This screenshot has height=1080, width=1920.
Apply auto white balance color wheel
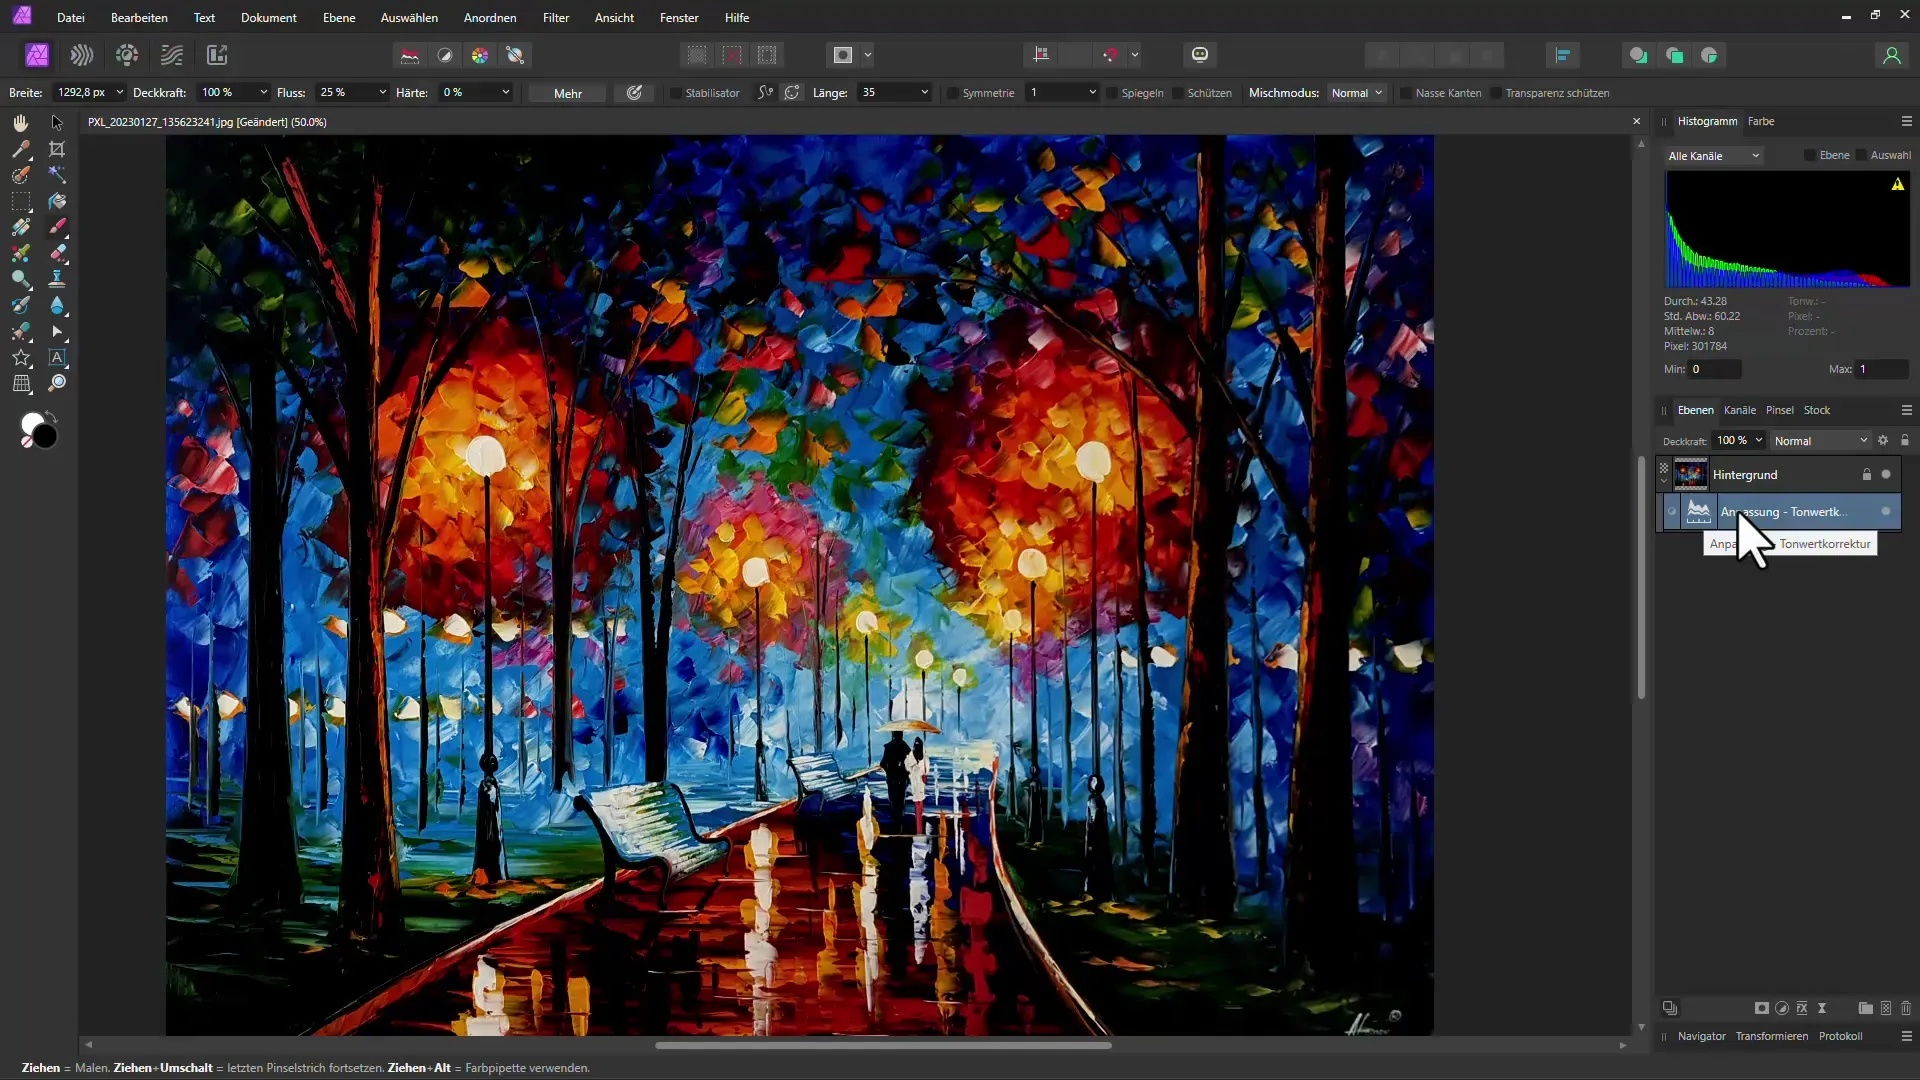pos(480,55)
